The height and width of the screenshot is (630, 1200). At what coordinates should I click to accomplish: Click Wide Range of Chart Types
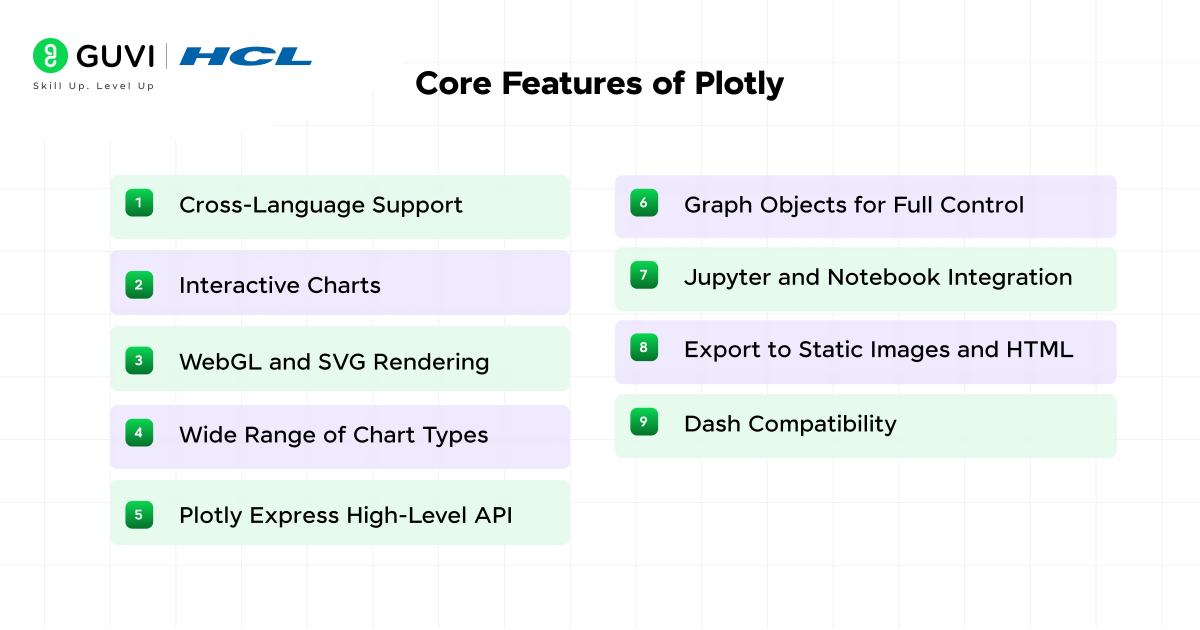coord(333,435)
